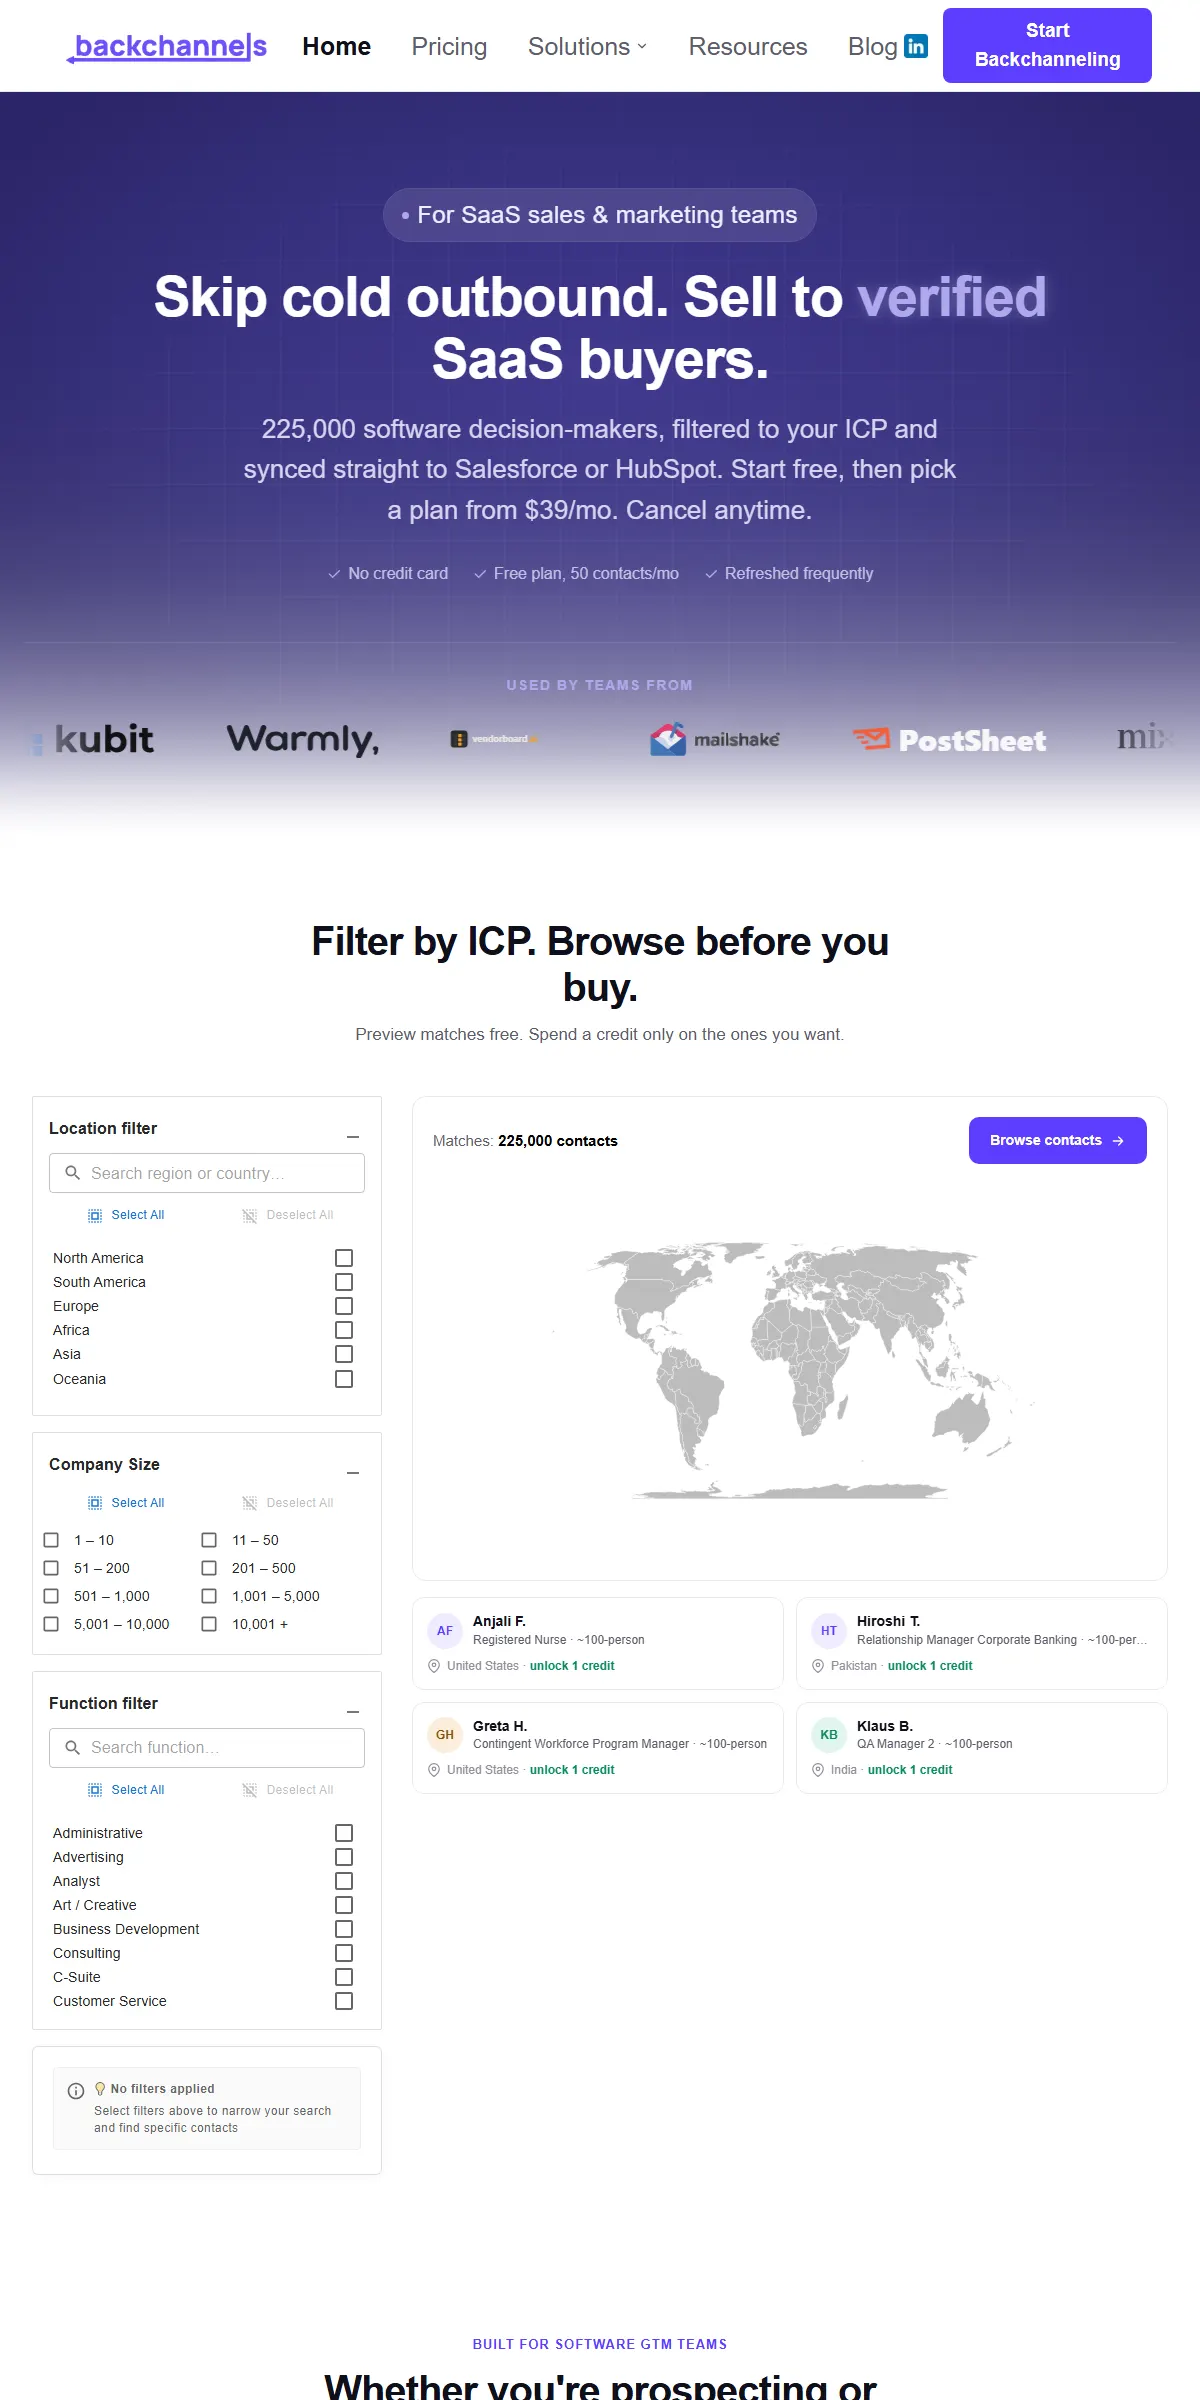Expand the Solutions dropdown menu

(x=588, y=46)
